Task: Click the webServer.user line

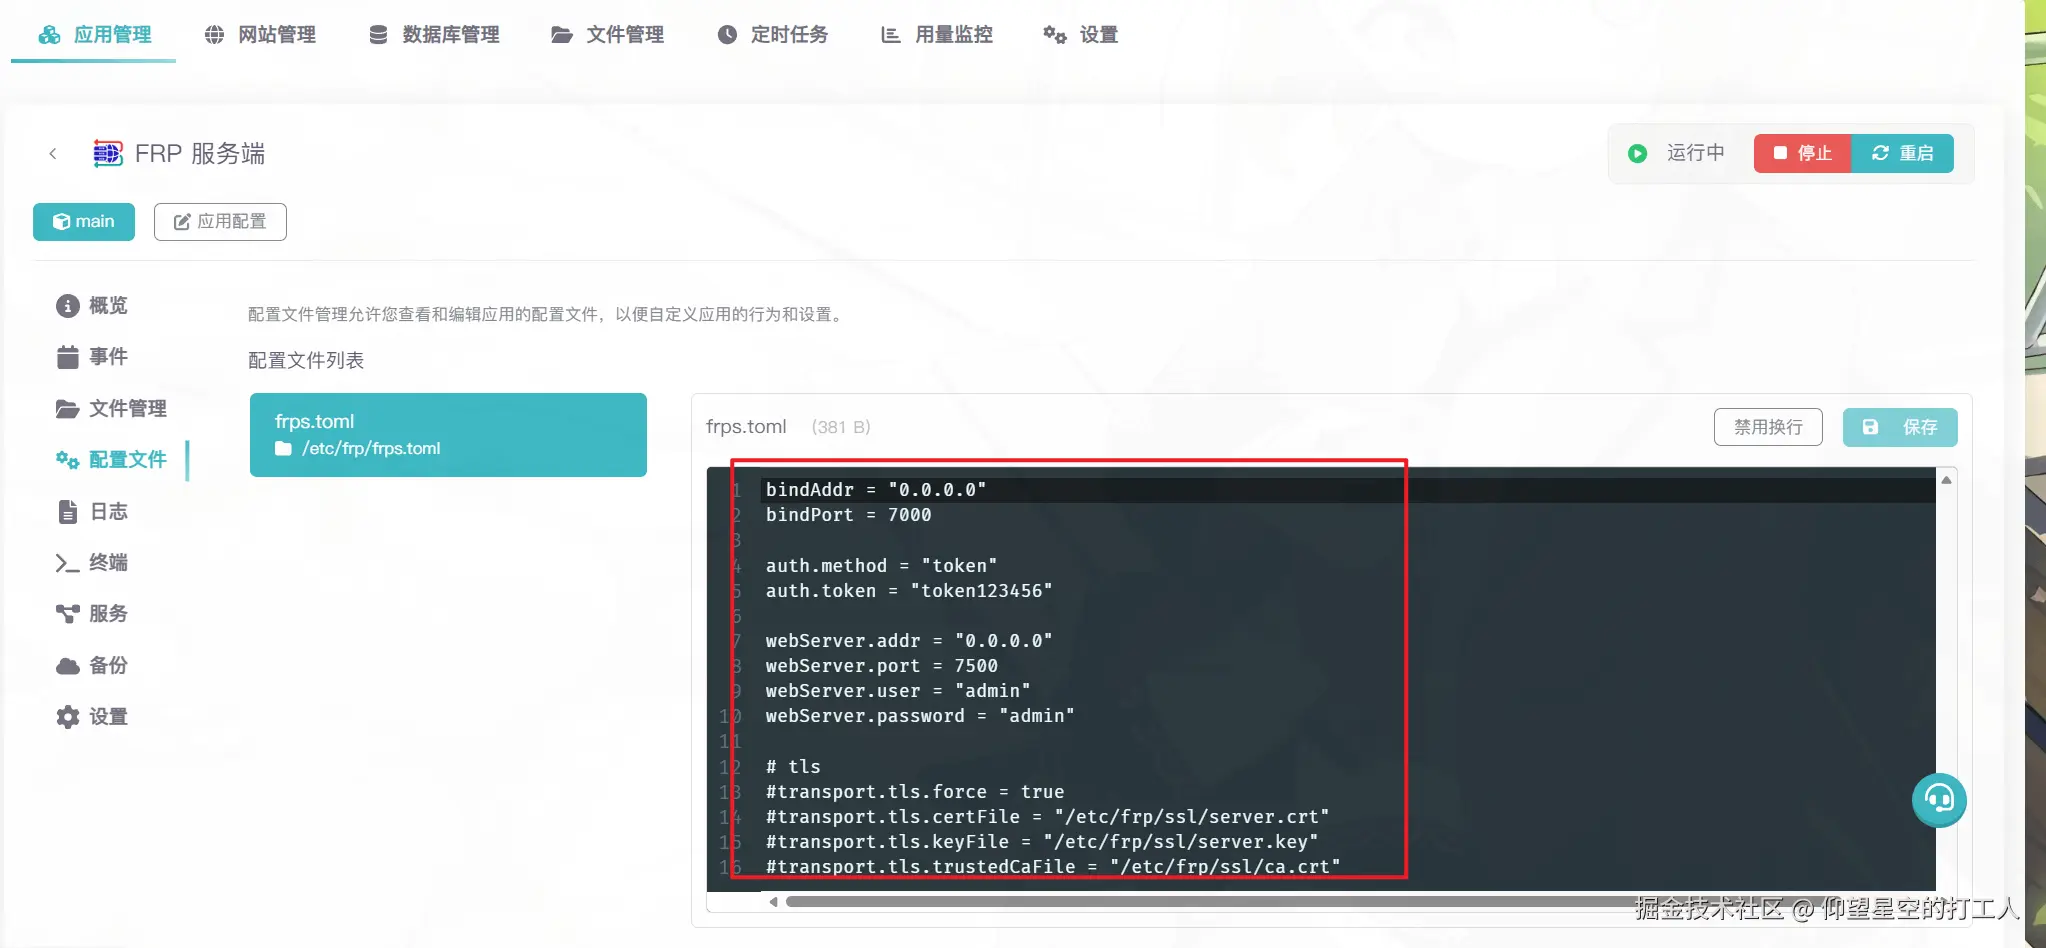Action: [x=898, y=691]
